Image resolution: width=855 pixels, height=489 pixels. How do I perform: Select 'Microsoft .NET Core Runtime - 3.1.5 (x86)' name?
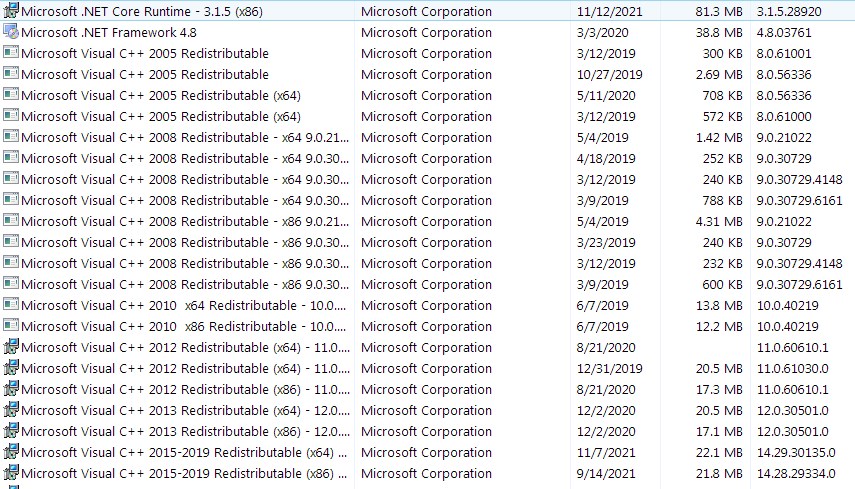(142, 11)
